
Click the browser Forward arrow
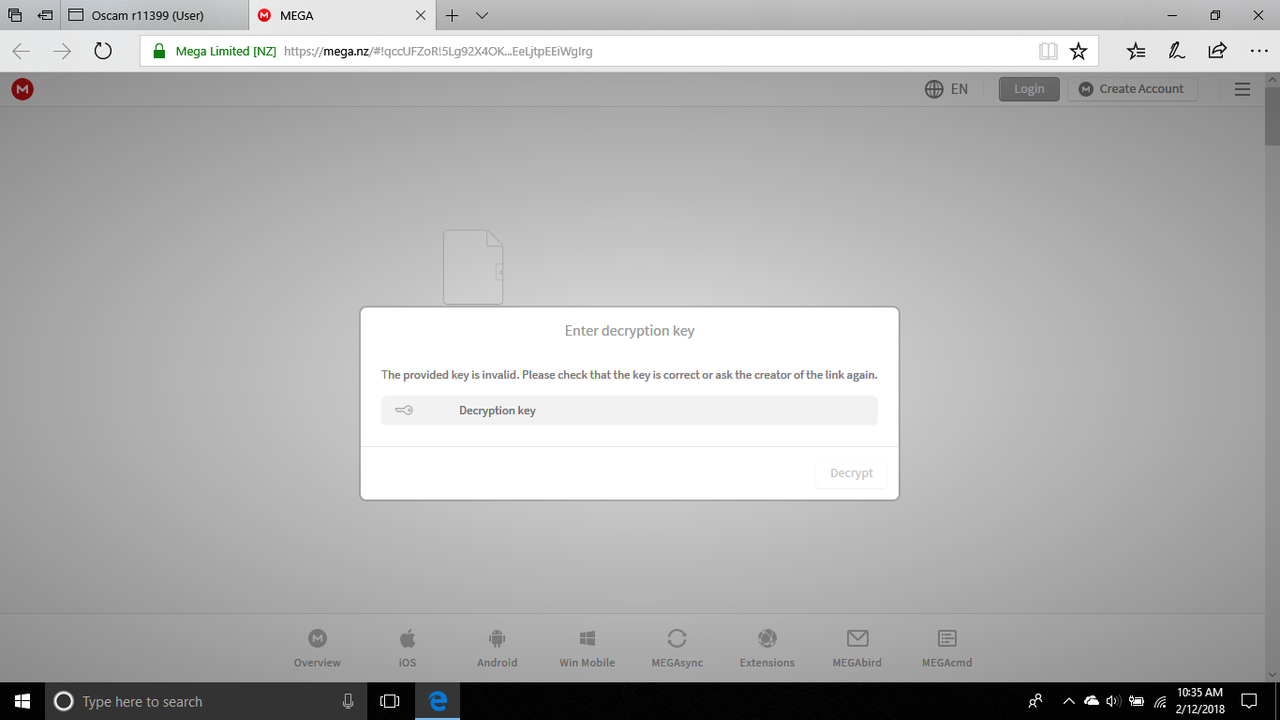(x=62, y=51)
